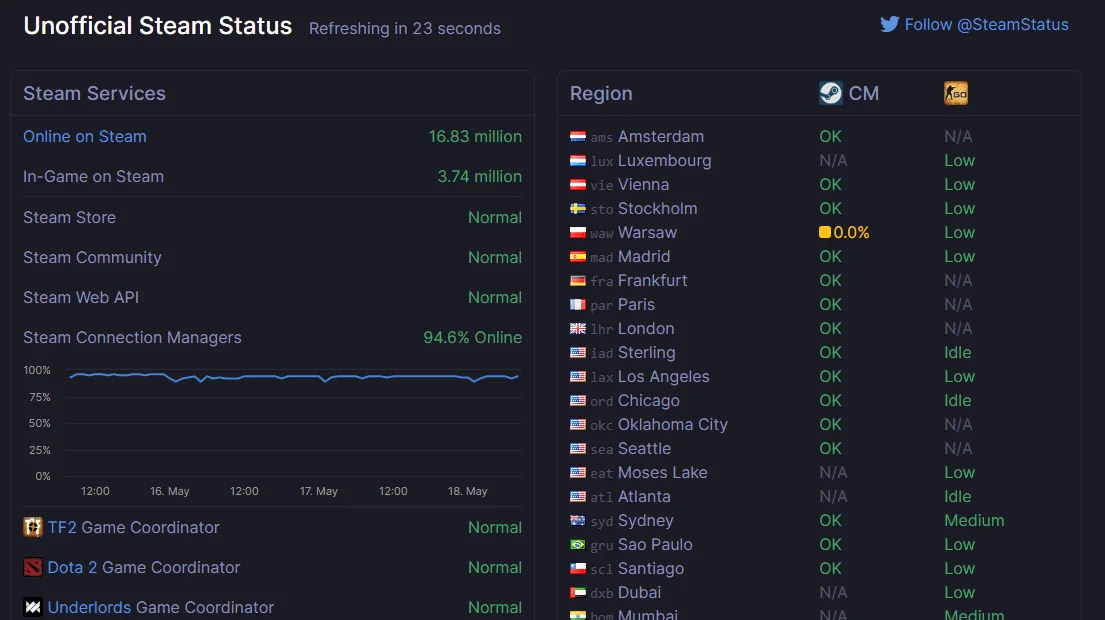1105x620 pixels.
Task: Open the TF2 Game Coordinator link
Action: 133,527
